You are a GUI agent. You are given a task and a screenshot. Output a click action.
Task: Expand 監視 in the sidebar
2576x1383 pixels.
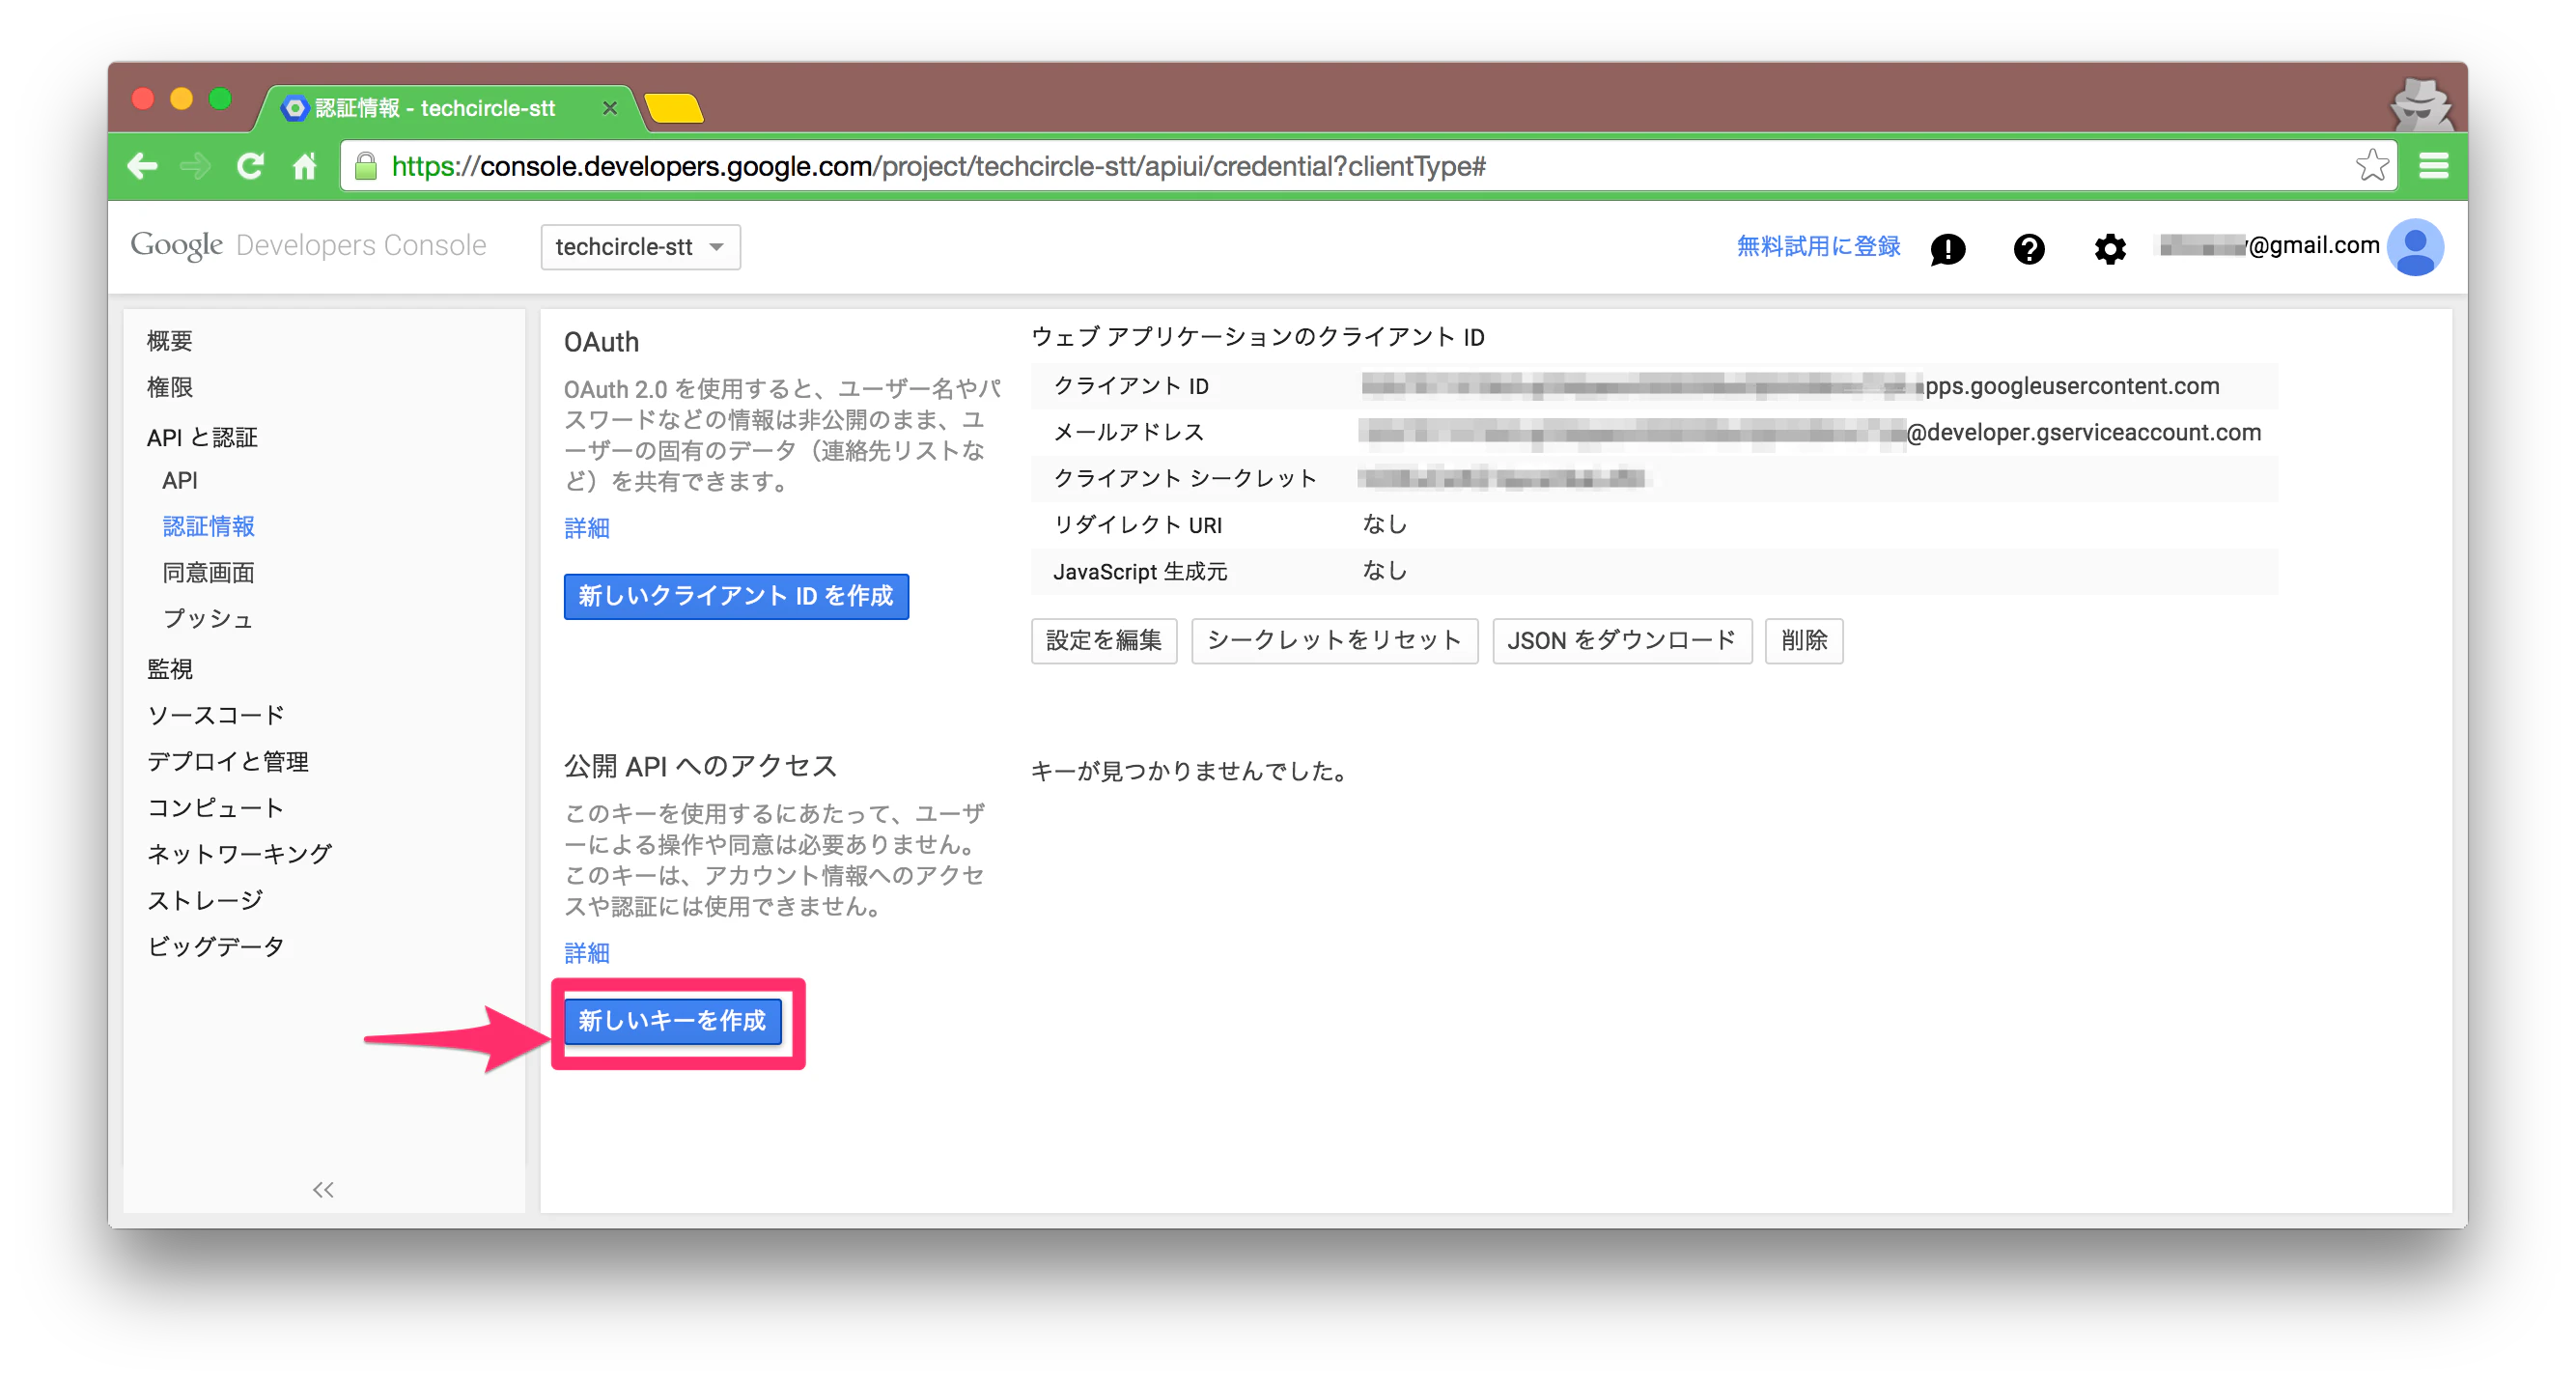tap(170, 669)
